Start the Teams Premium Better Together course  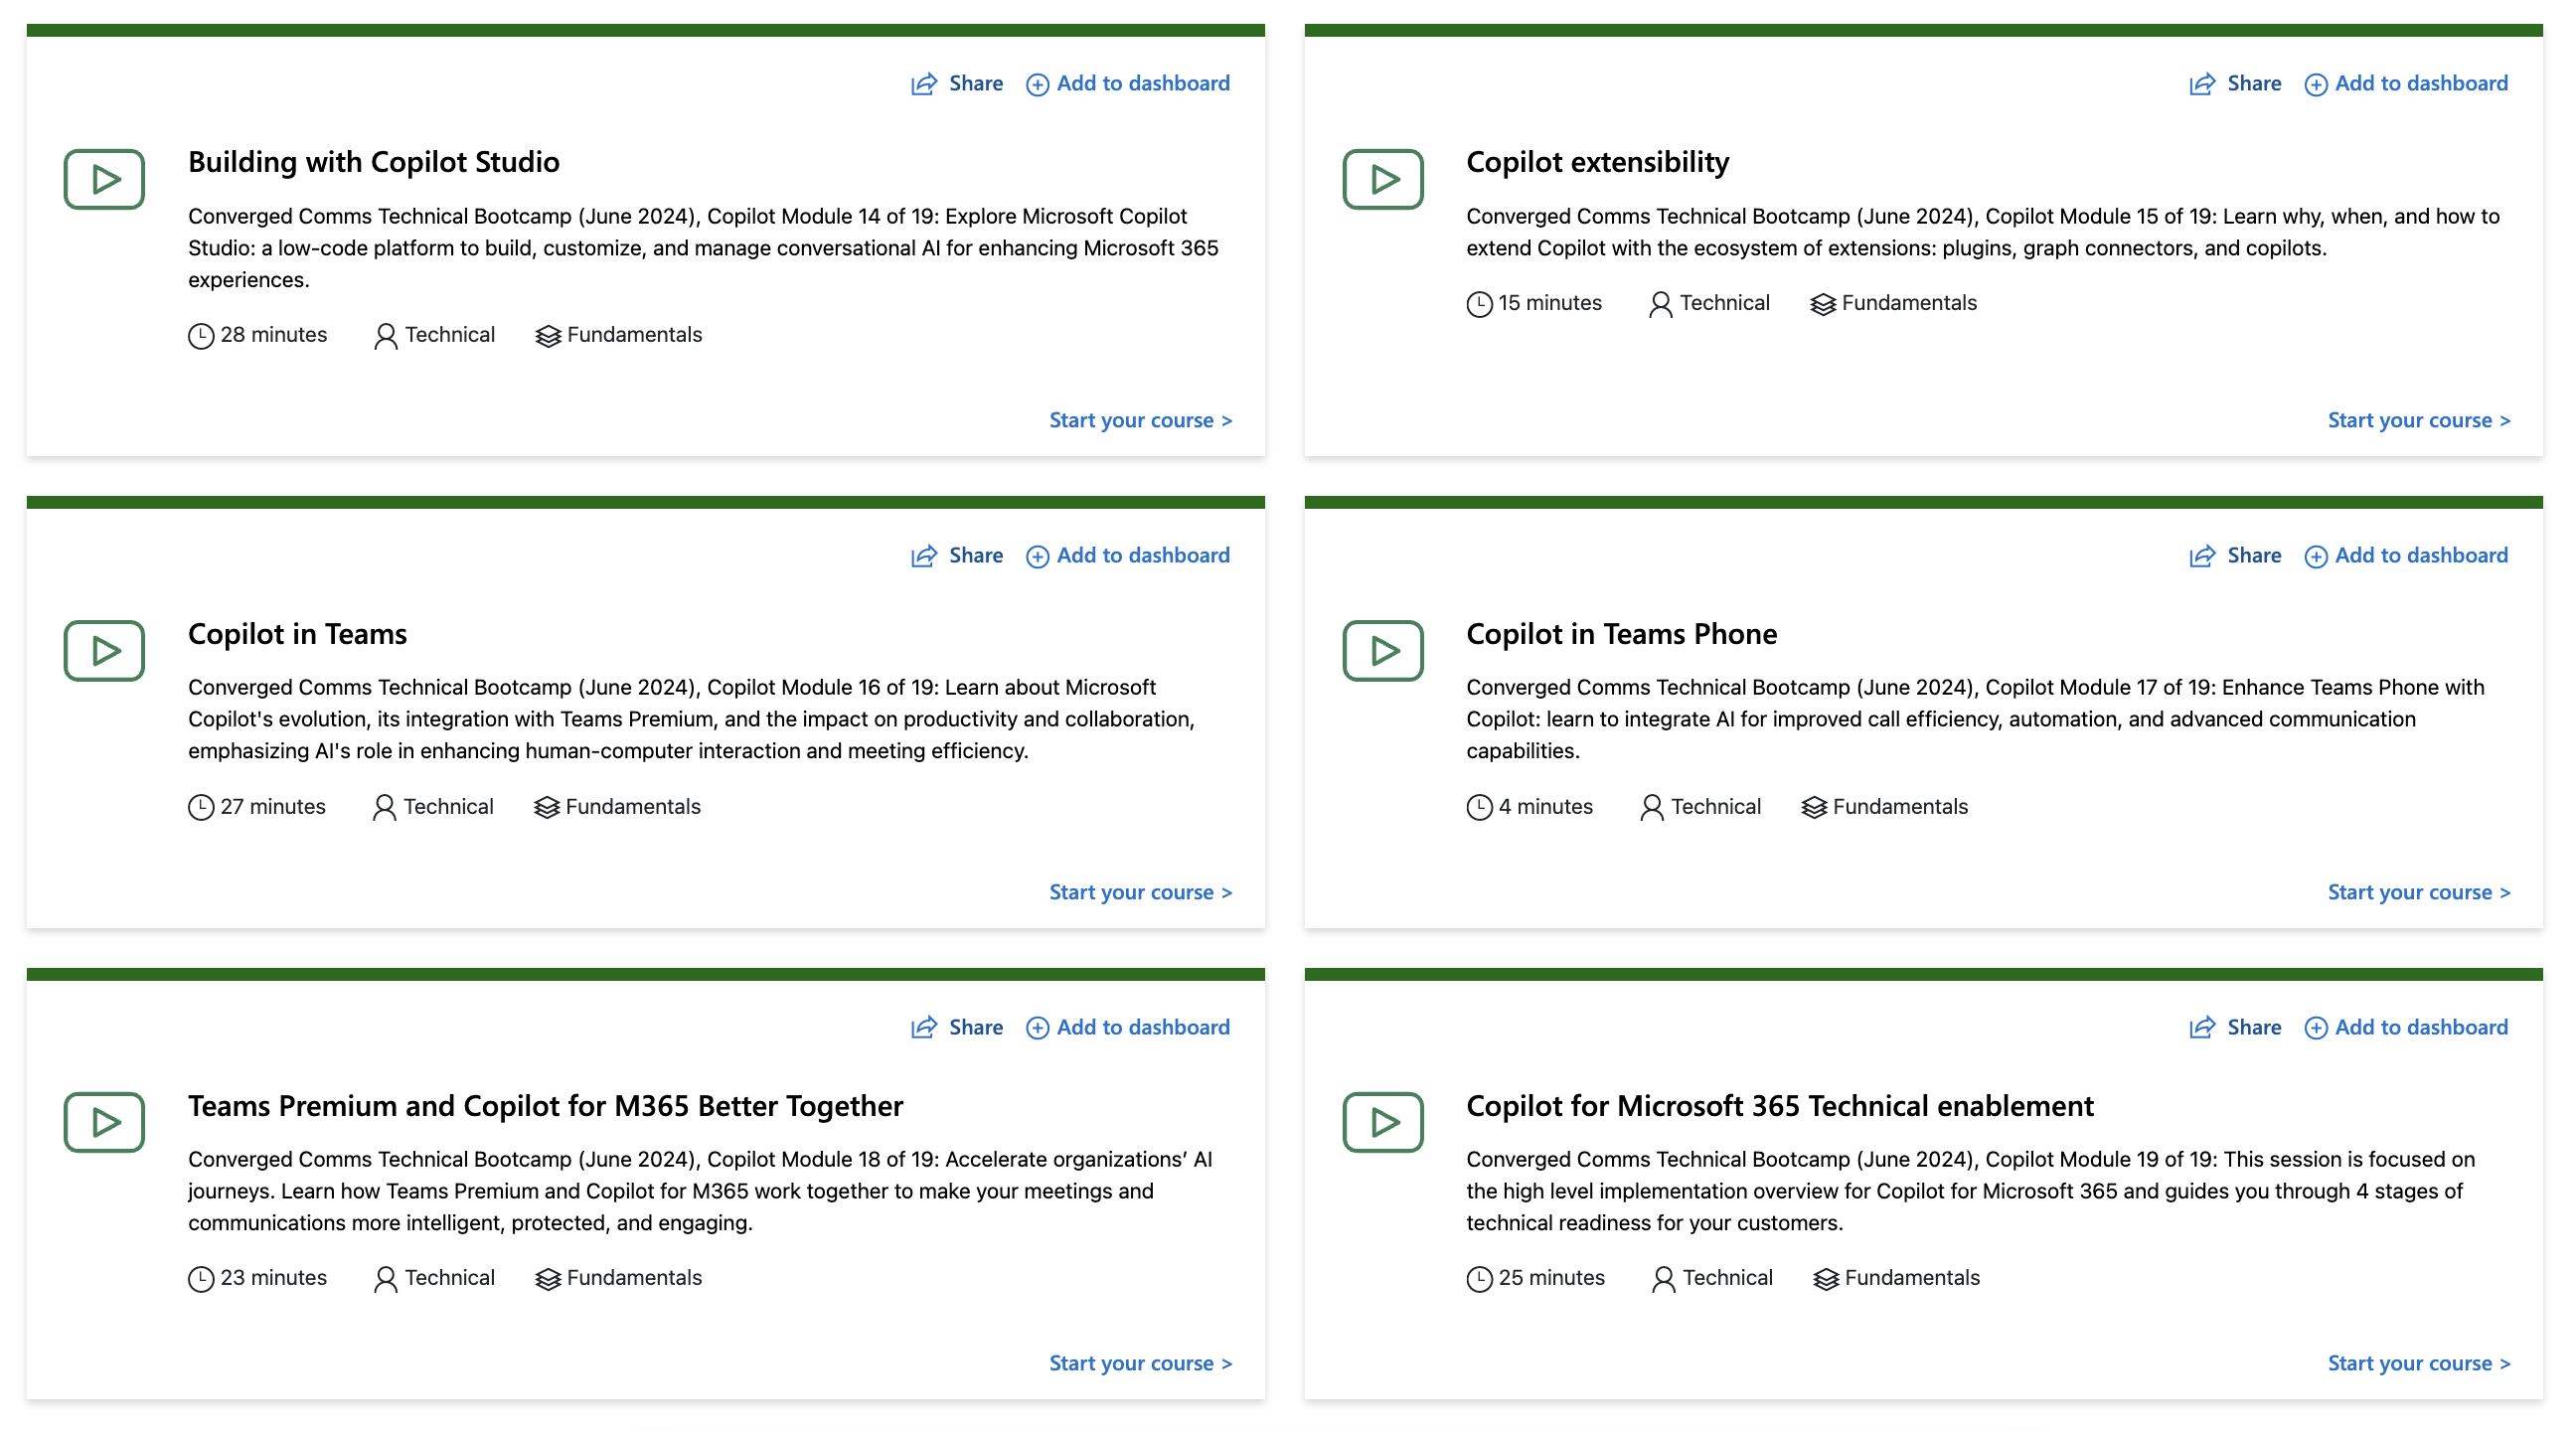coord(1140,1363)
